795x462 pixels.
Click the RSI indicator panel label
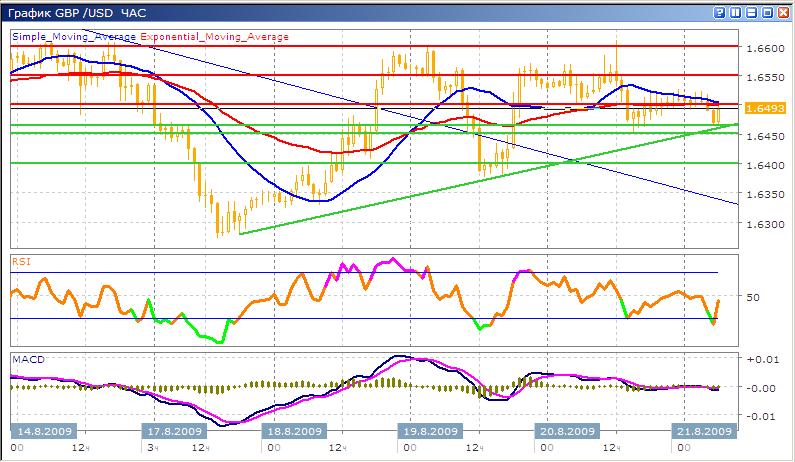tap(20, 260)
